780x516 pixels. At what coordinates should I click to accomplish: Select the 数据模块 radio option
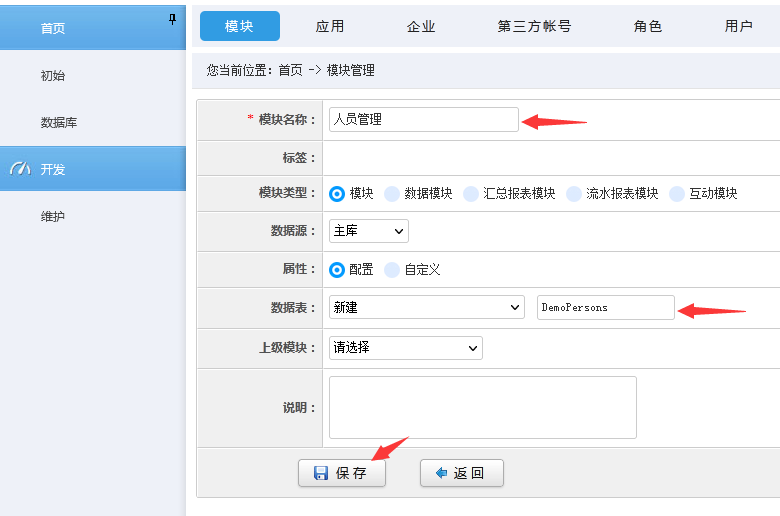(392, 194)
